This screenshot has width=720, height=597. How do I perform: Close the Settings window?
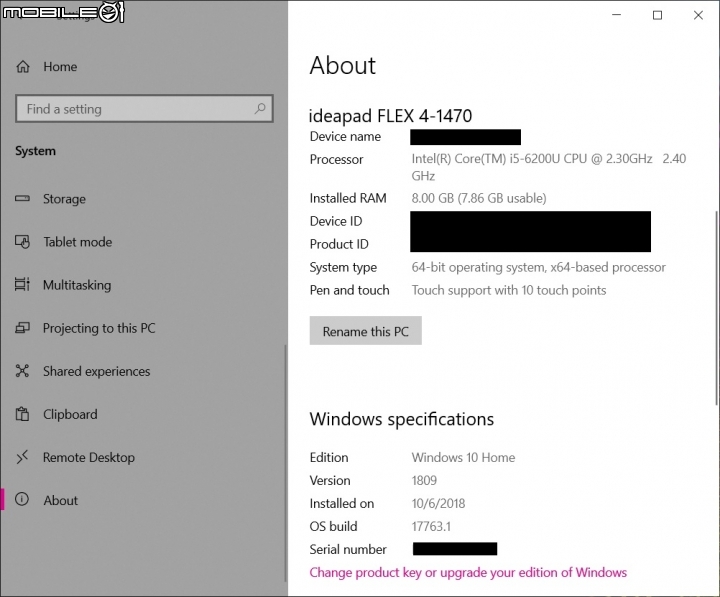pyautogui.click(x=698, y=15)
